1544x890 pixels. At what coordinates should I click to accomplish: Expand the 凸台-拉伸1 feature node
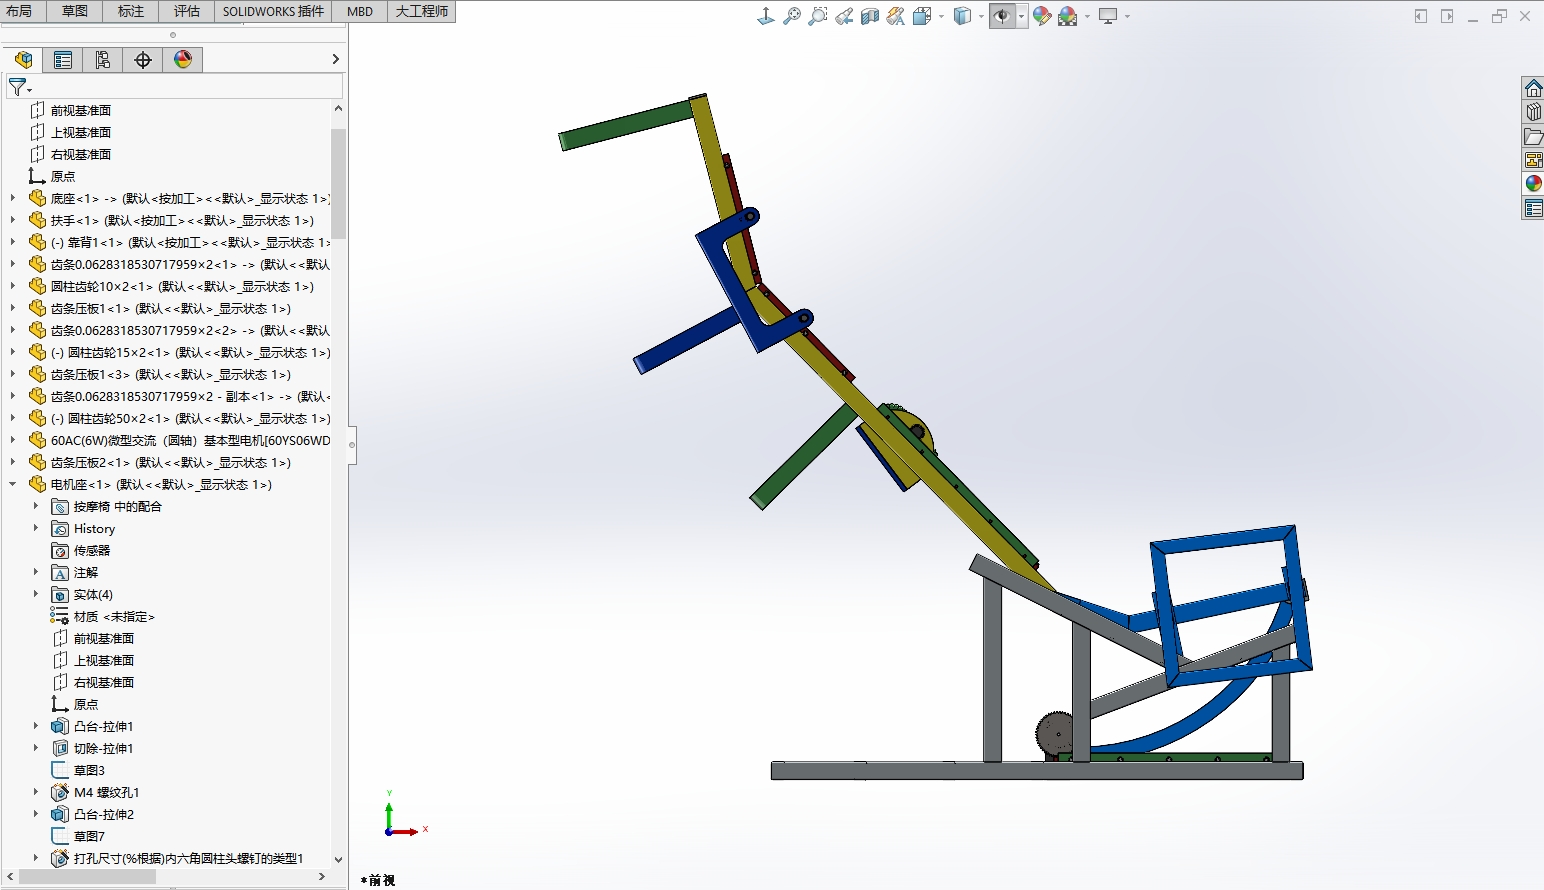pyautogui.click(x=35, y=726)
